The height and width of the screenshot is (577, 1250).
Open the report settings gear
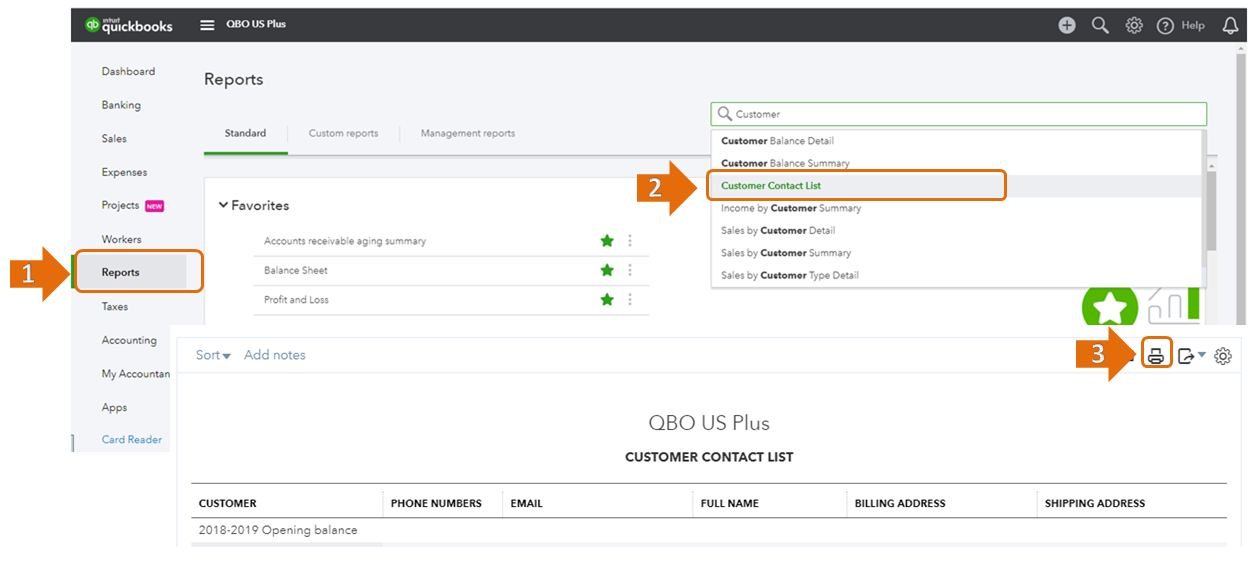pos(1223,356)
